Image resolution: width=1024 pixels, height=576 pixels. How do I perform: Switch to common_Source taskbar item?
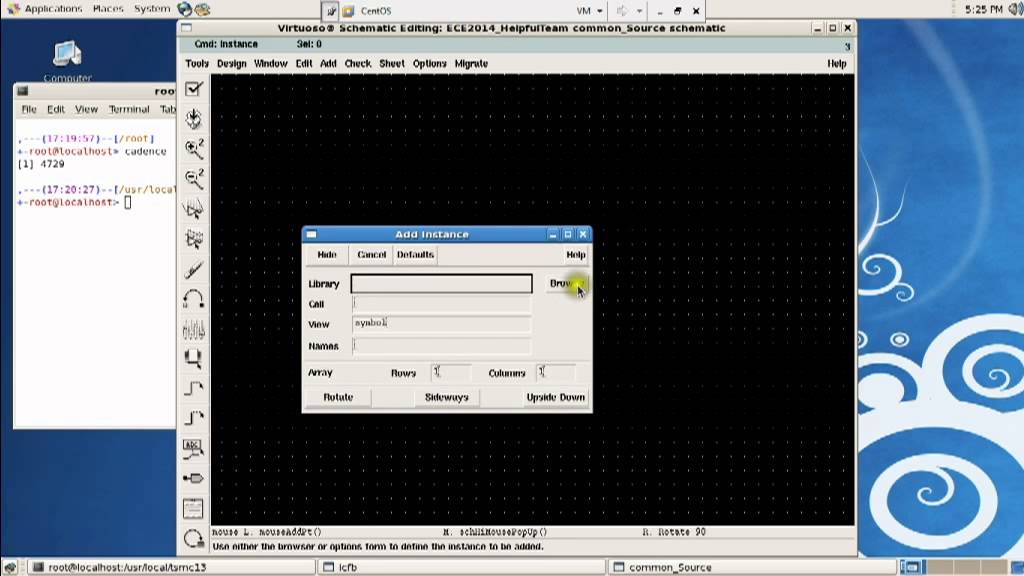pyautogui.click(x=752, y=567)
